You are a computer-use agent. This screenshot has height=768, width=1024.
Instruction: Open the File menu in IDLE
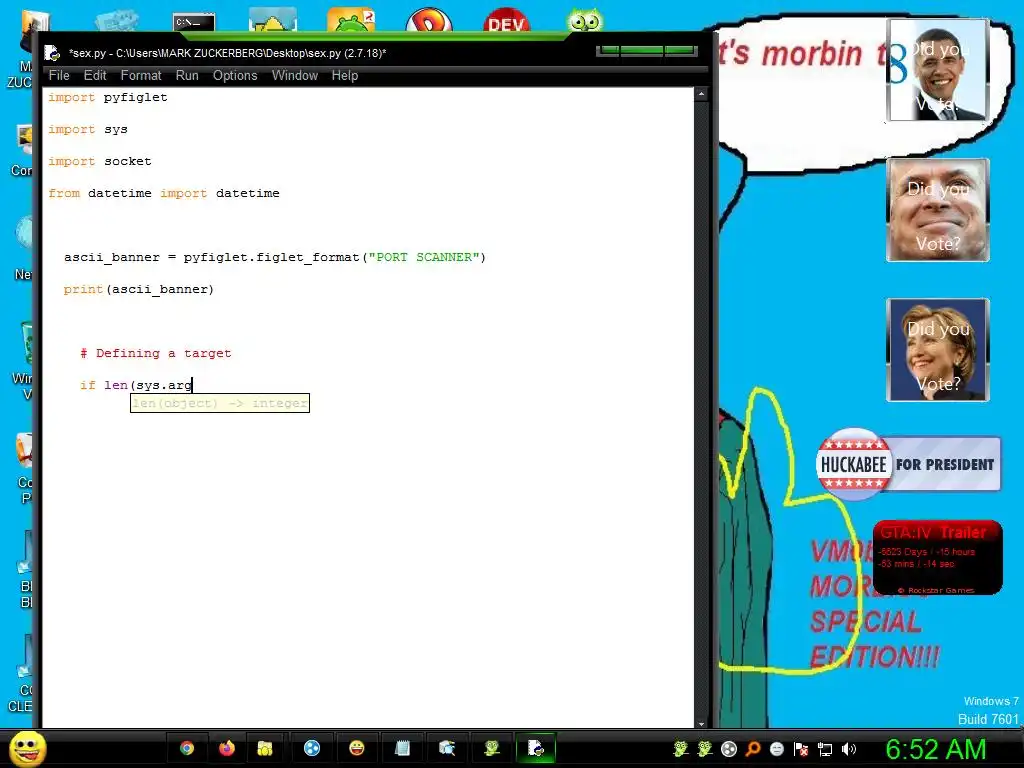[x=59, y=76]
